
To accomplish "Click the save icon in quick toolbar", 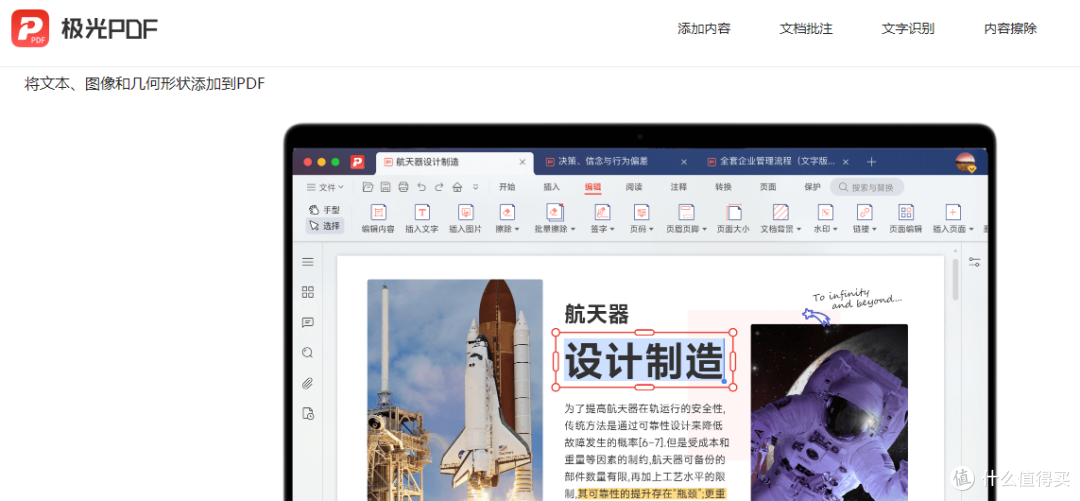I will pyautogui.click(x=386, y=187).
